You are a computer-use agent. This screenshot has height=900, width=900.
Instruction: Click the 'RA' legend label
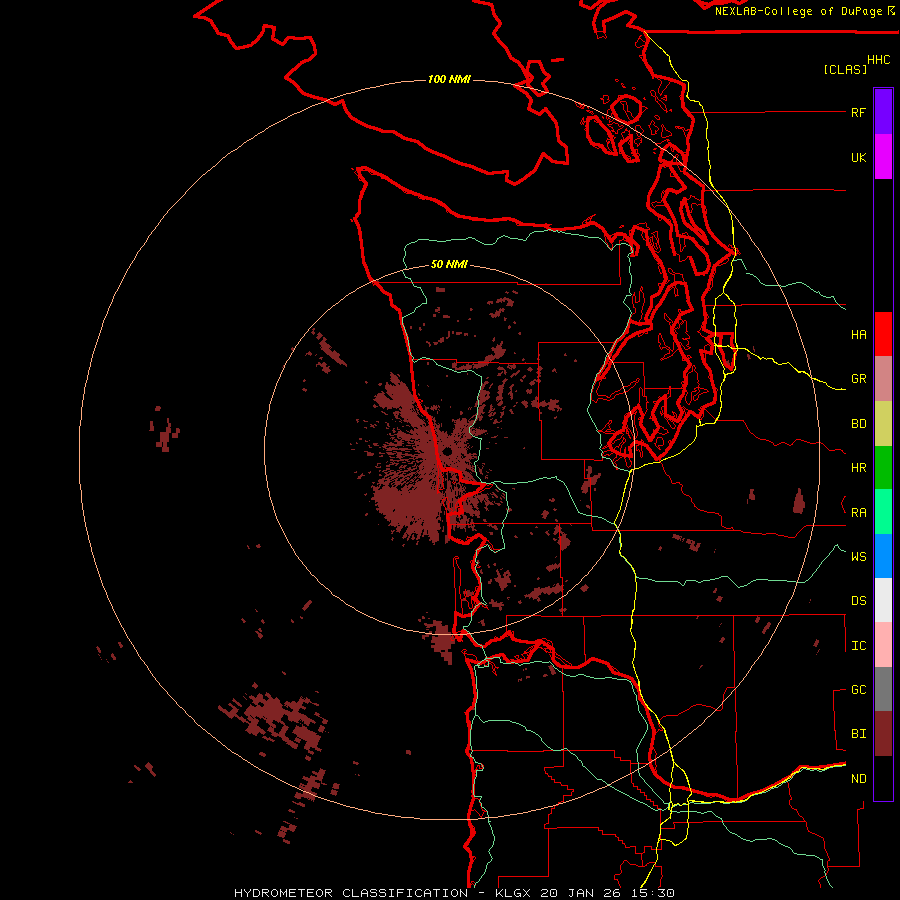coord(858,513)
